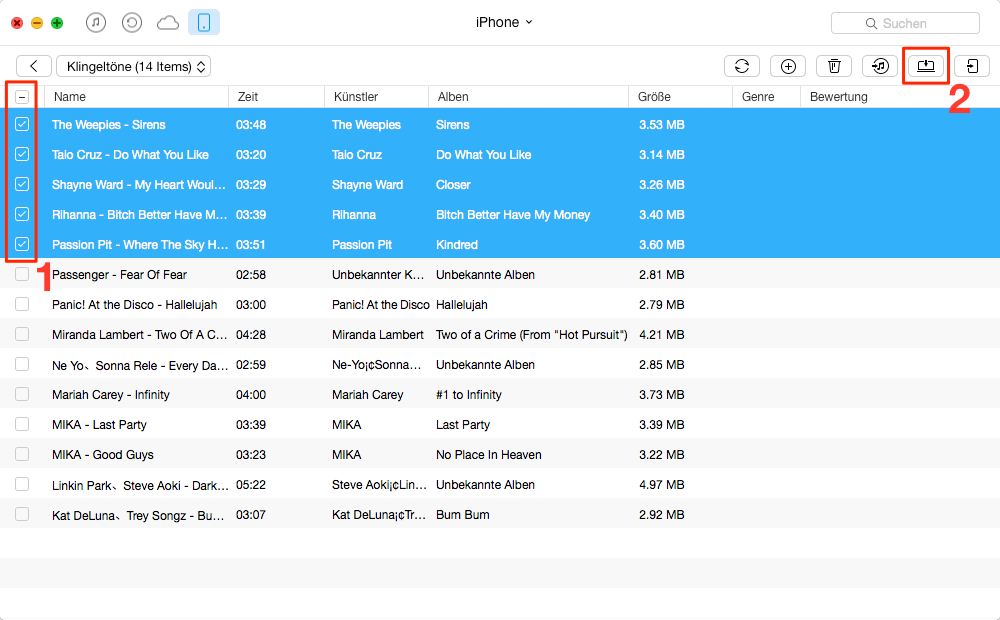Viewport: 1000px width, 620px height.
Task: Delete selected items with the trash icon
Action: point(834,66)
